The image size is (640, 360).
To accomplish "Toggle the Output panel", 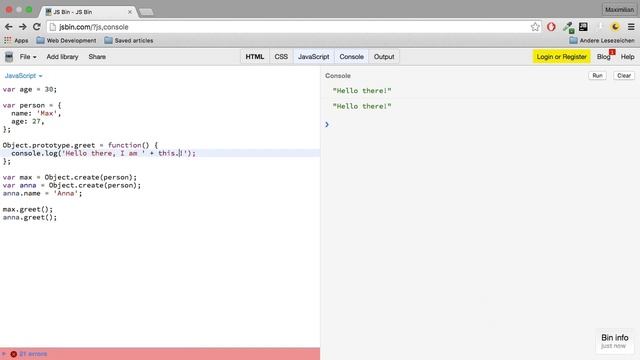I will point(384,57).
